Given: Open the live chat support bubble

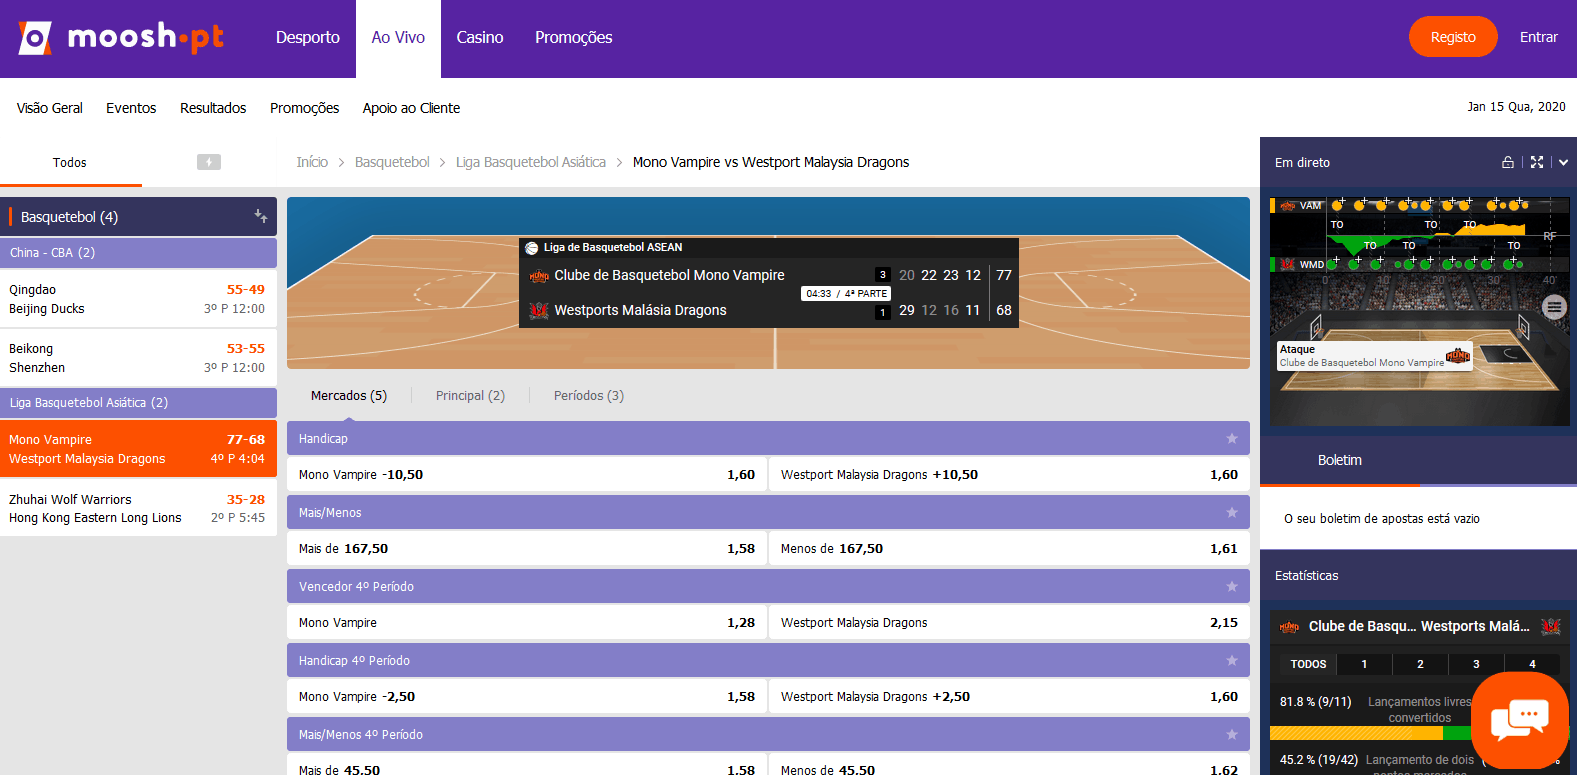Looking at the screenshot, I should coord(1519,720).
